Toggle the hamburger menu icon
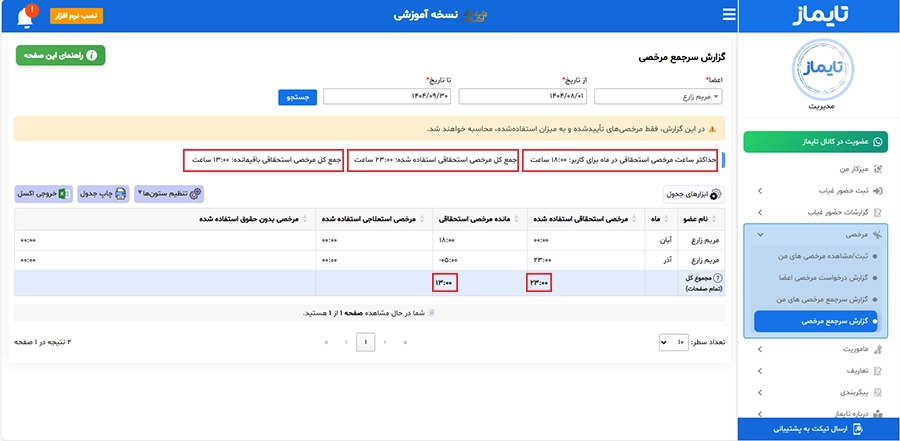The image size is (900, 441). pos(728,15)
